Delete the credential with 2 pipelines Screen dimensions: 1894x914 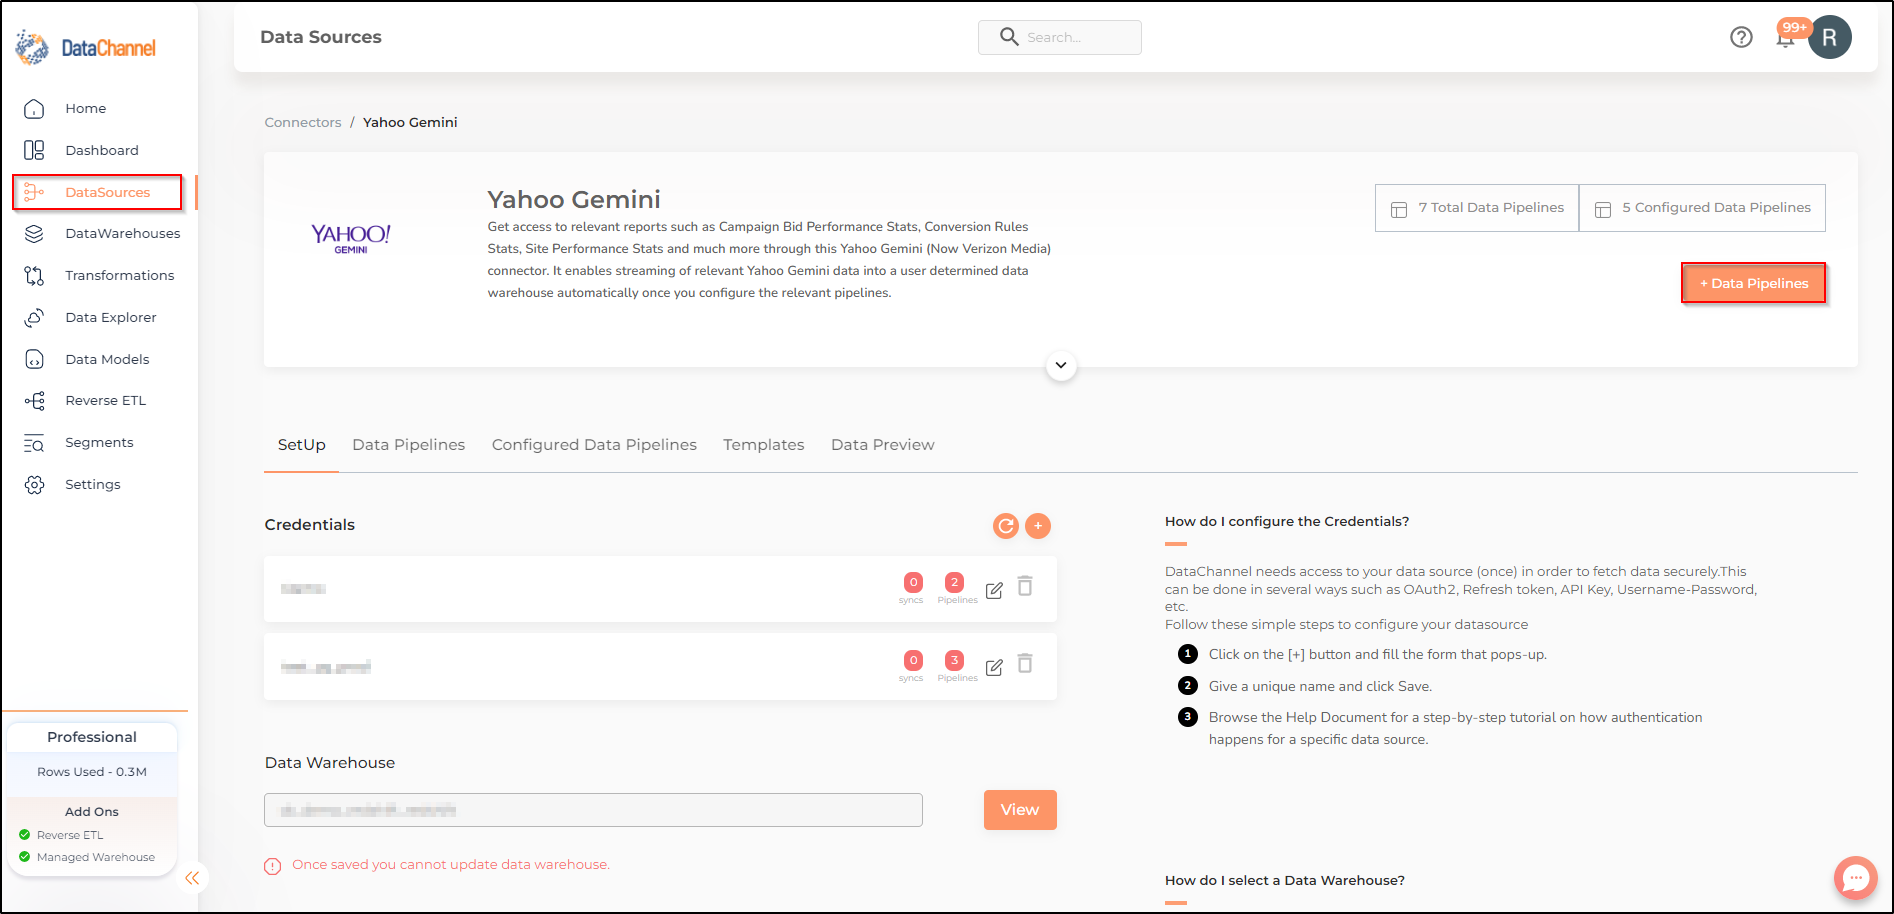(1025, 586)
